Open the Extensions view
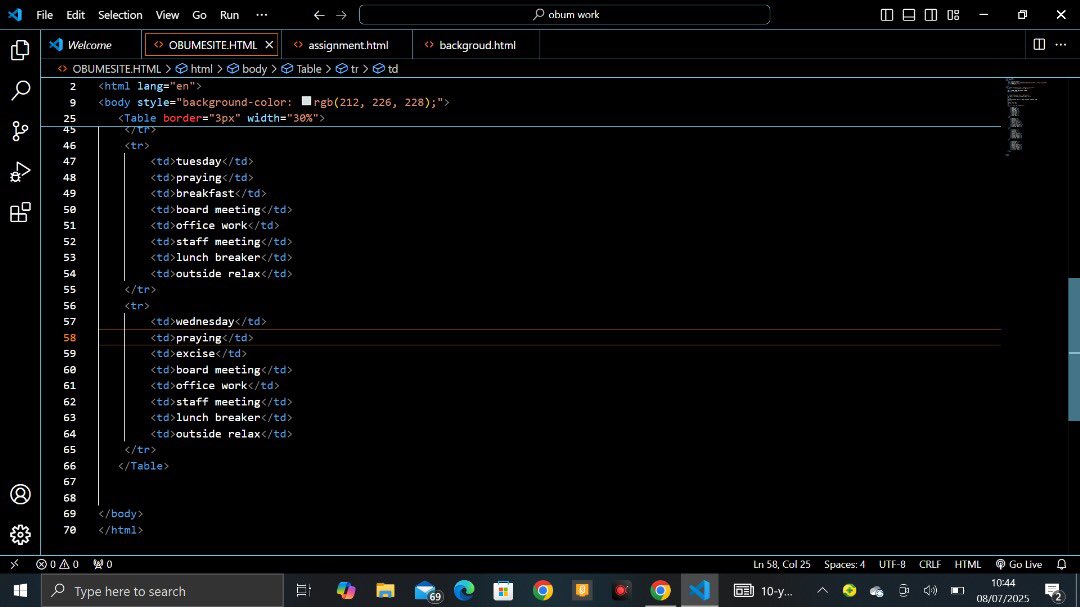This screenshot has height=607, width=1080. pos(20,212)
